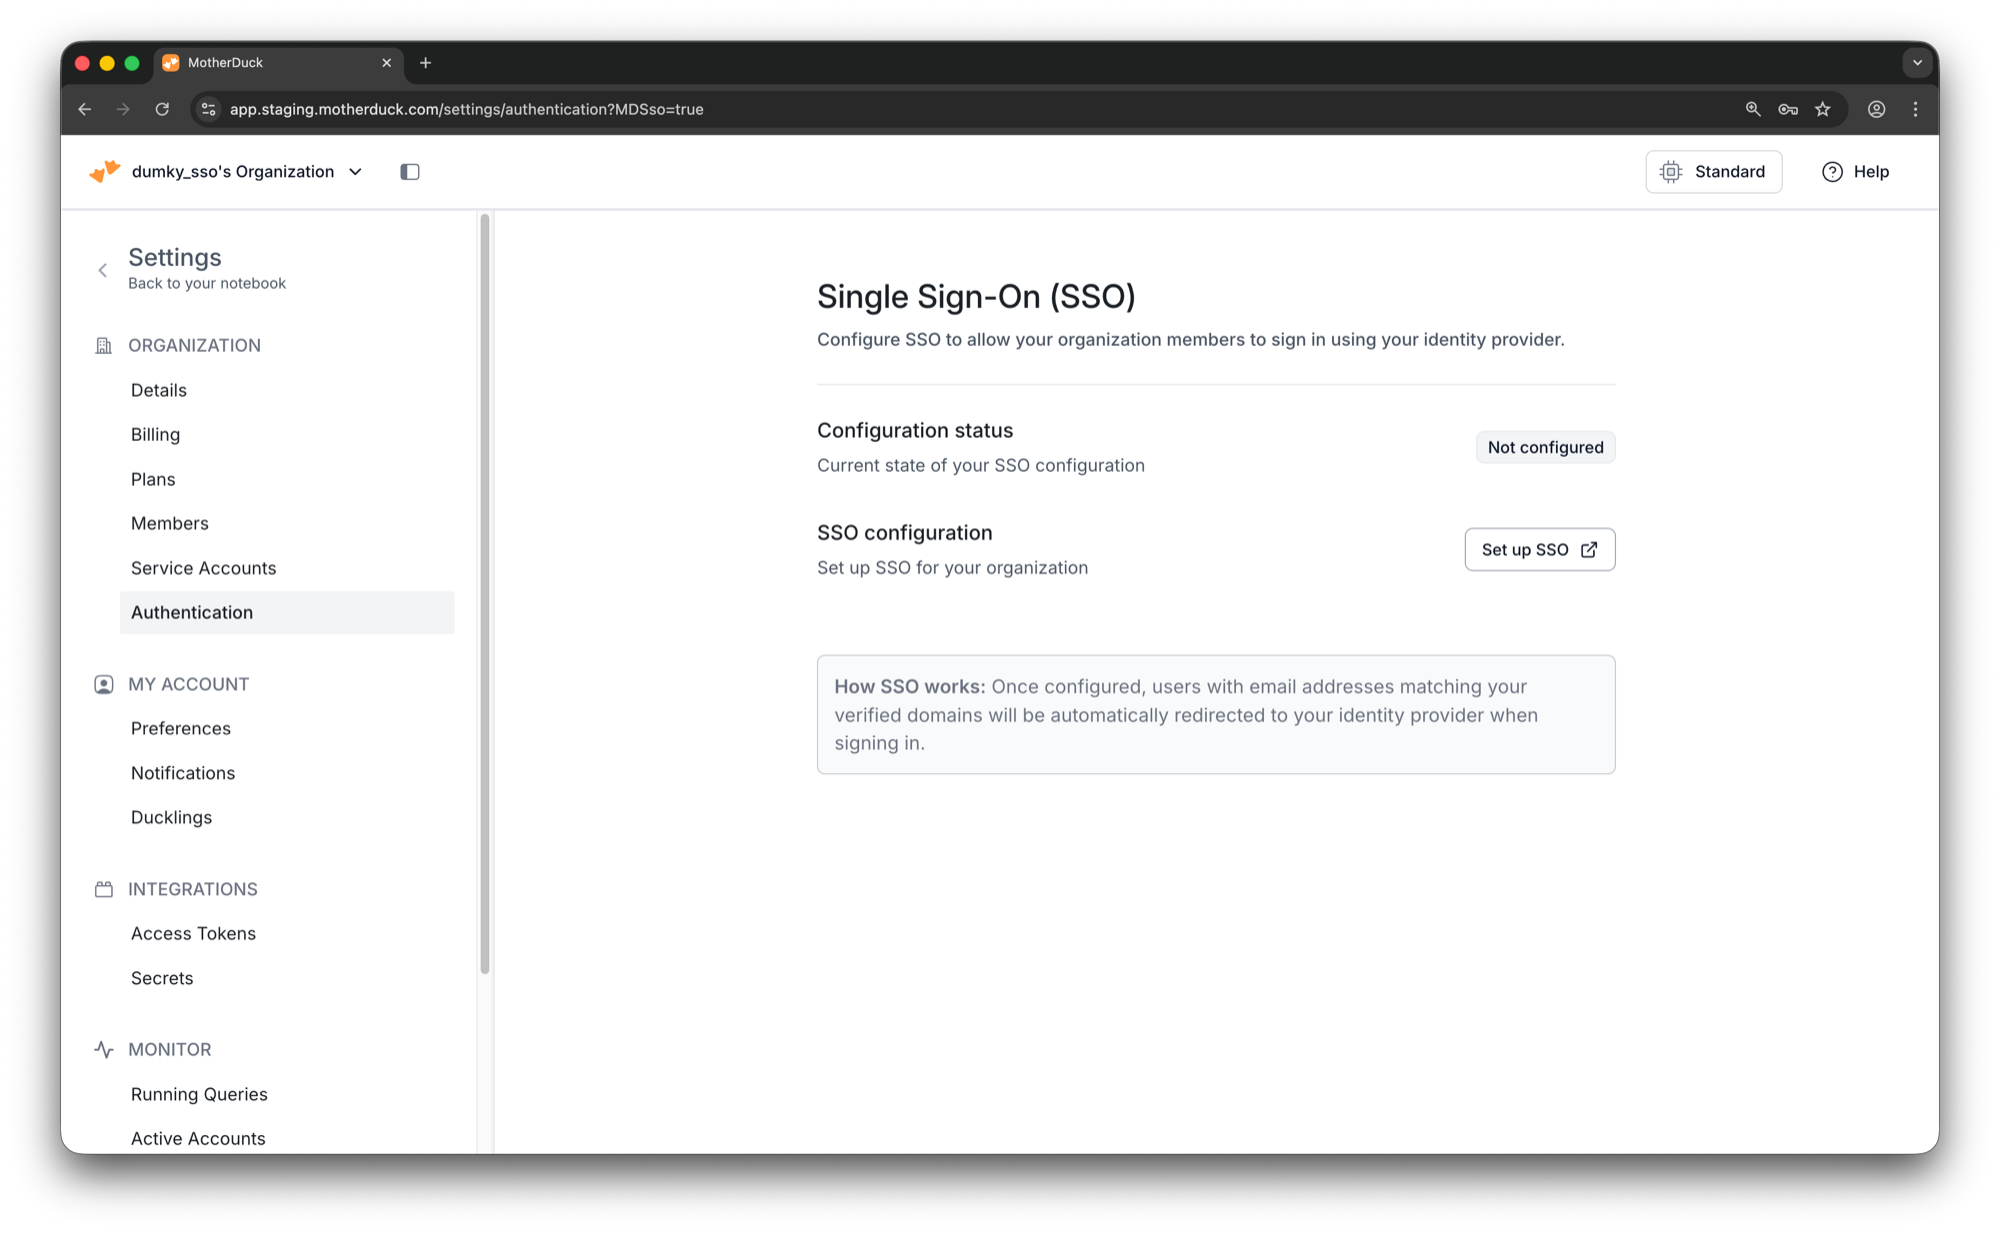Click the My Account person icon
The width and height of the screenshot is (2000, 1234).
click(x=104, y=684)
